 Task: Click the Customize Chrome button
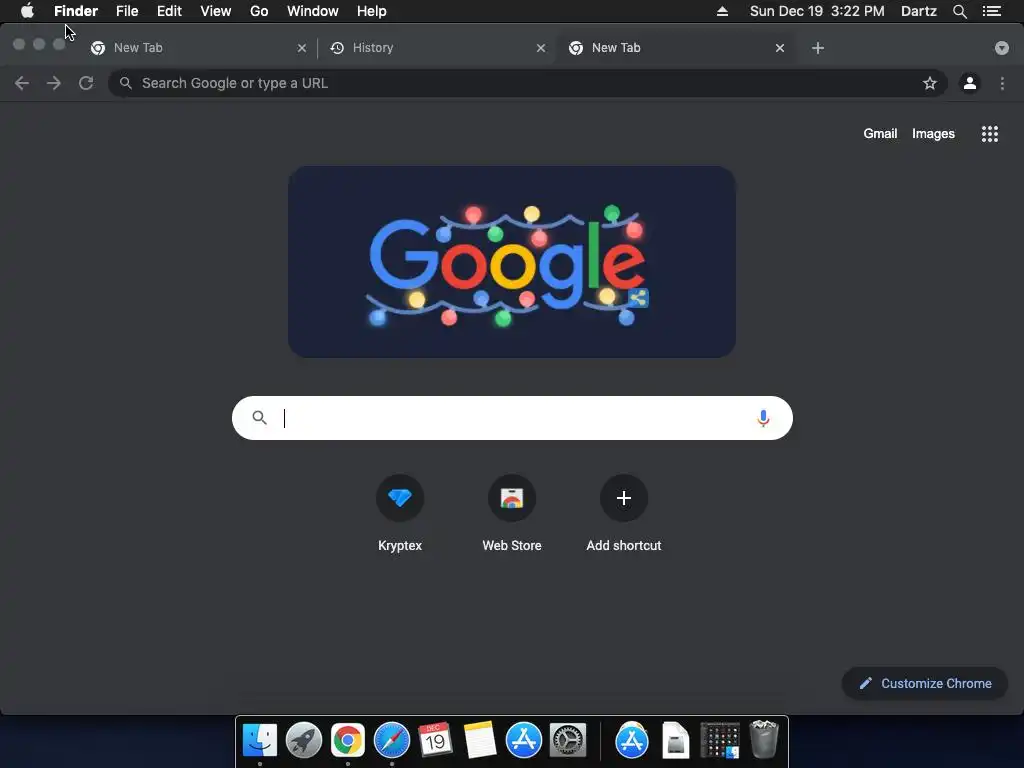925,683
